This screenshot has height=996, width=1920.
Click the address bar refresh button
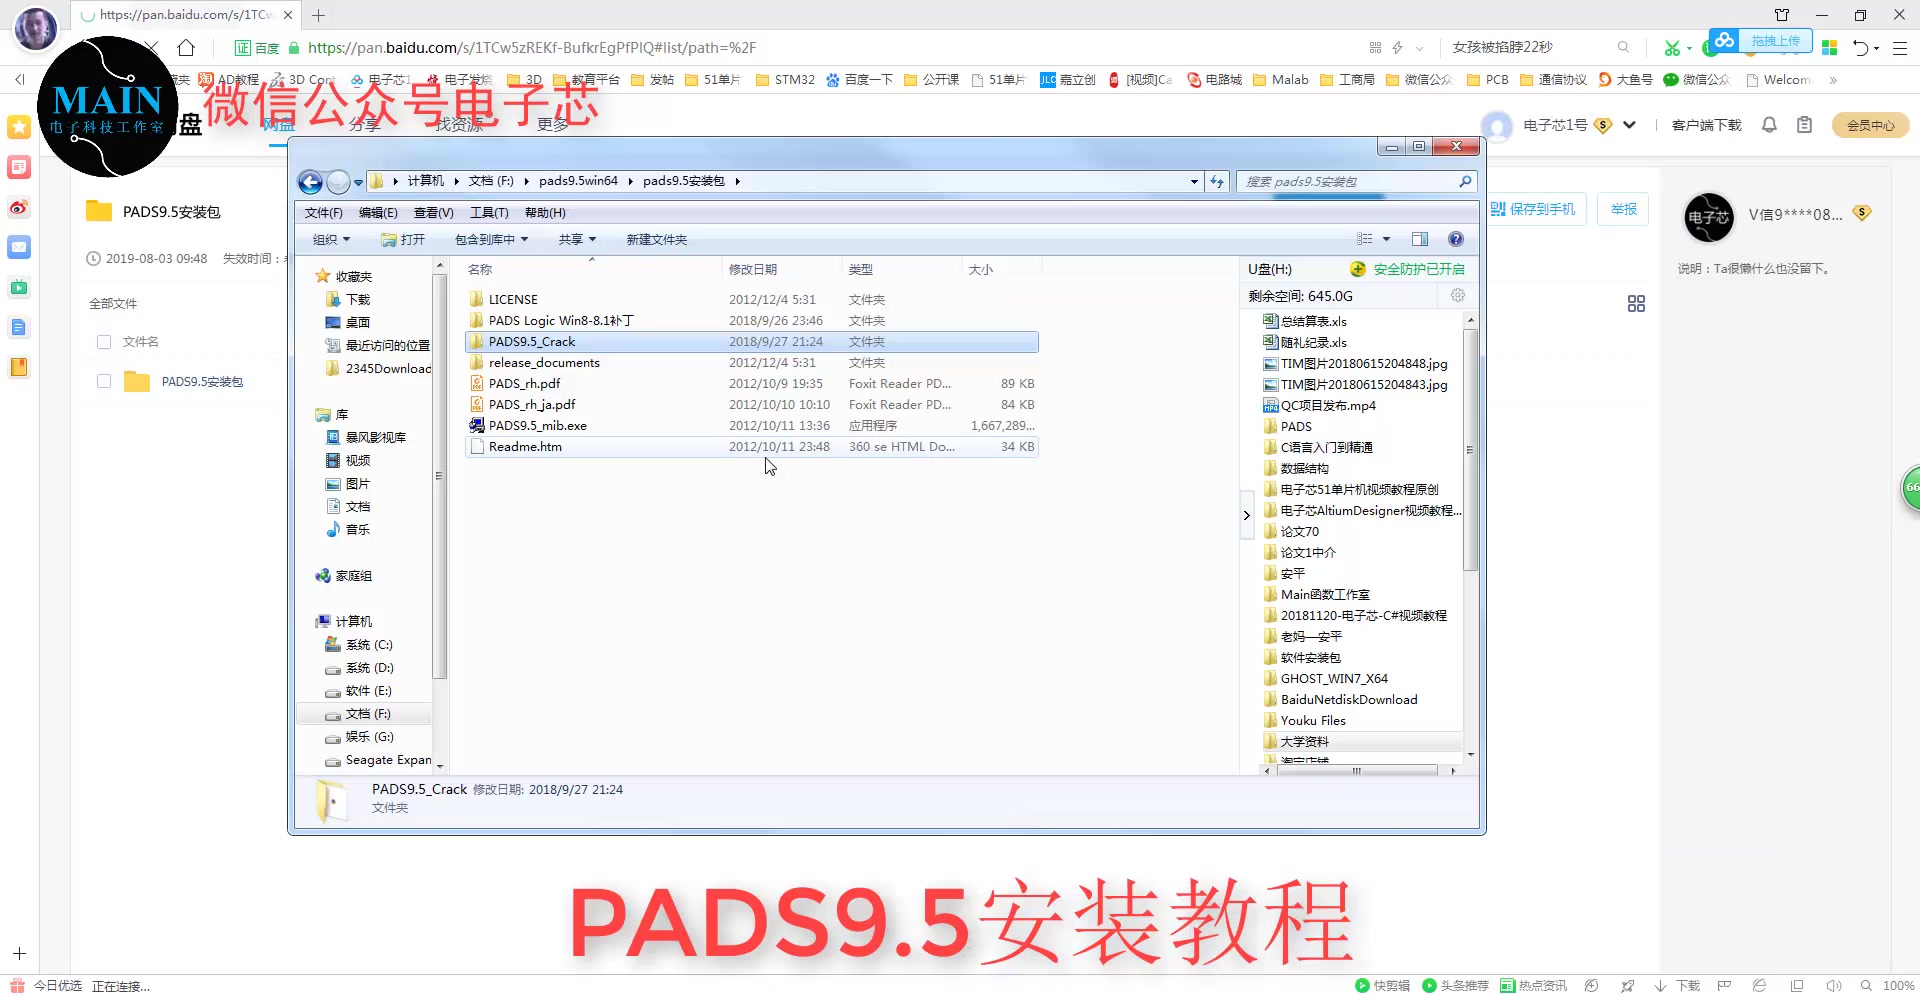tap(1217, 181)
